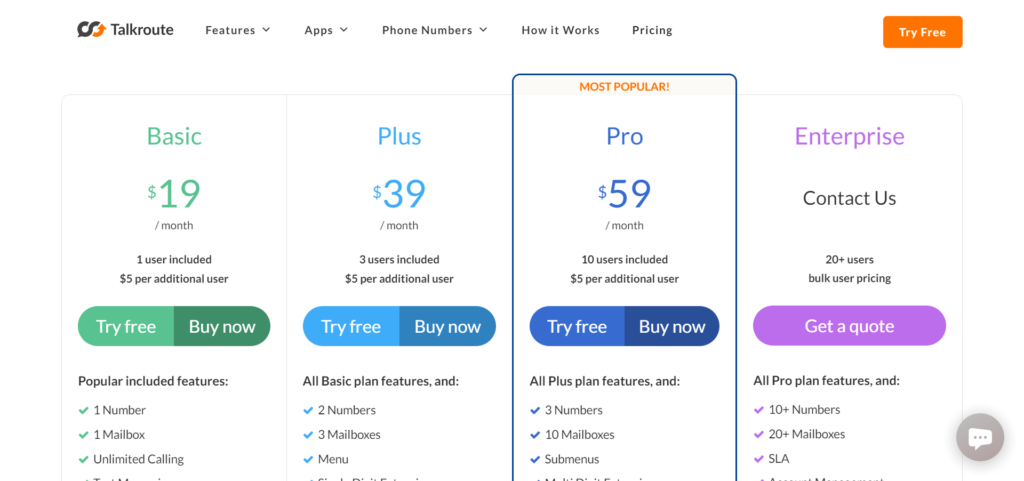Expand the Apps dropdown menu
1024x481 pixels.
click(326, 30)
